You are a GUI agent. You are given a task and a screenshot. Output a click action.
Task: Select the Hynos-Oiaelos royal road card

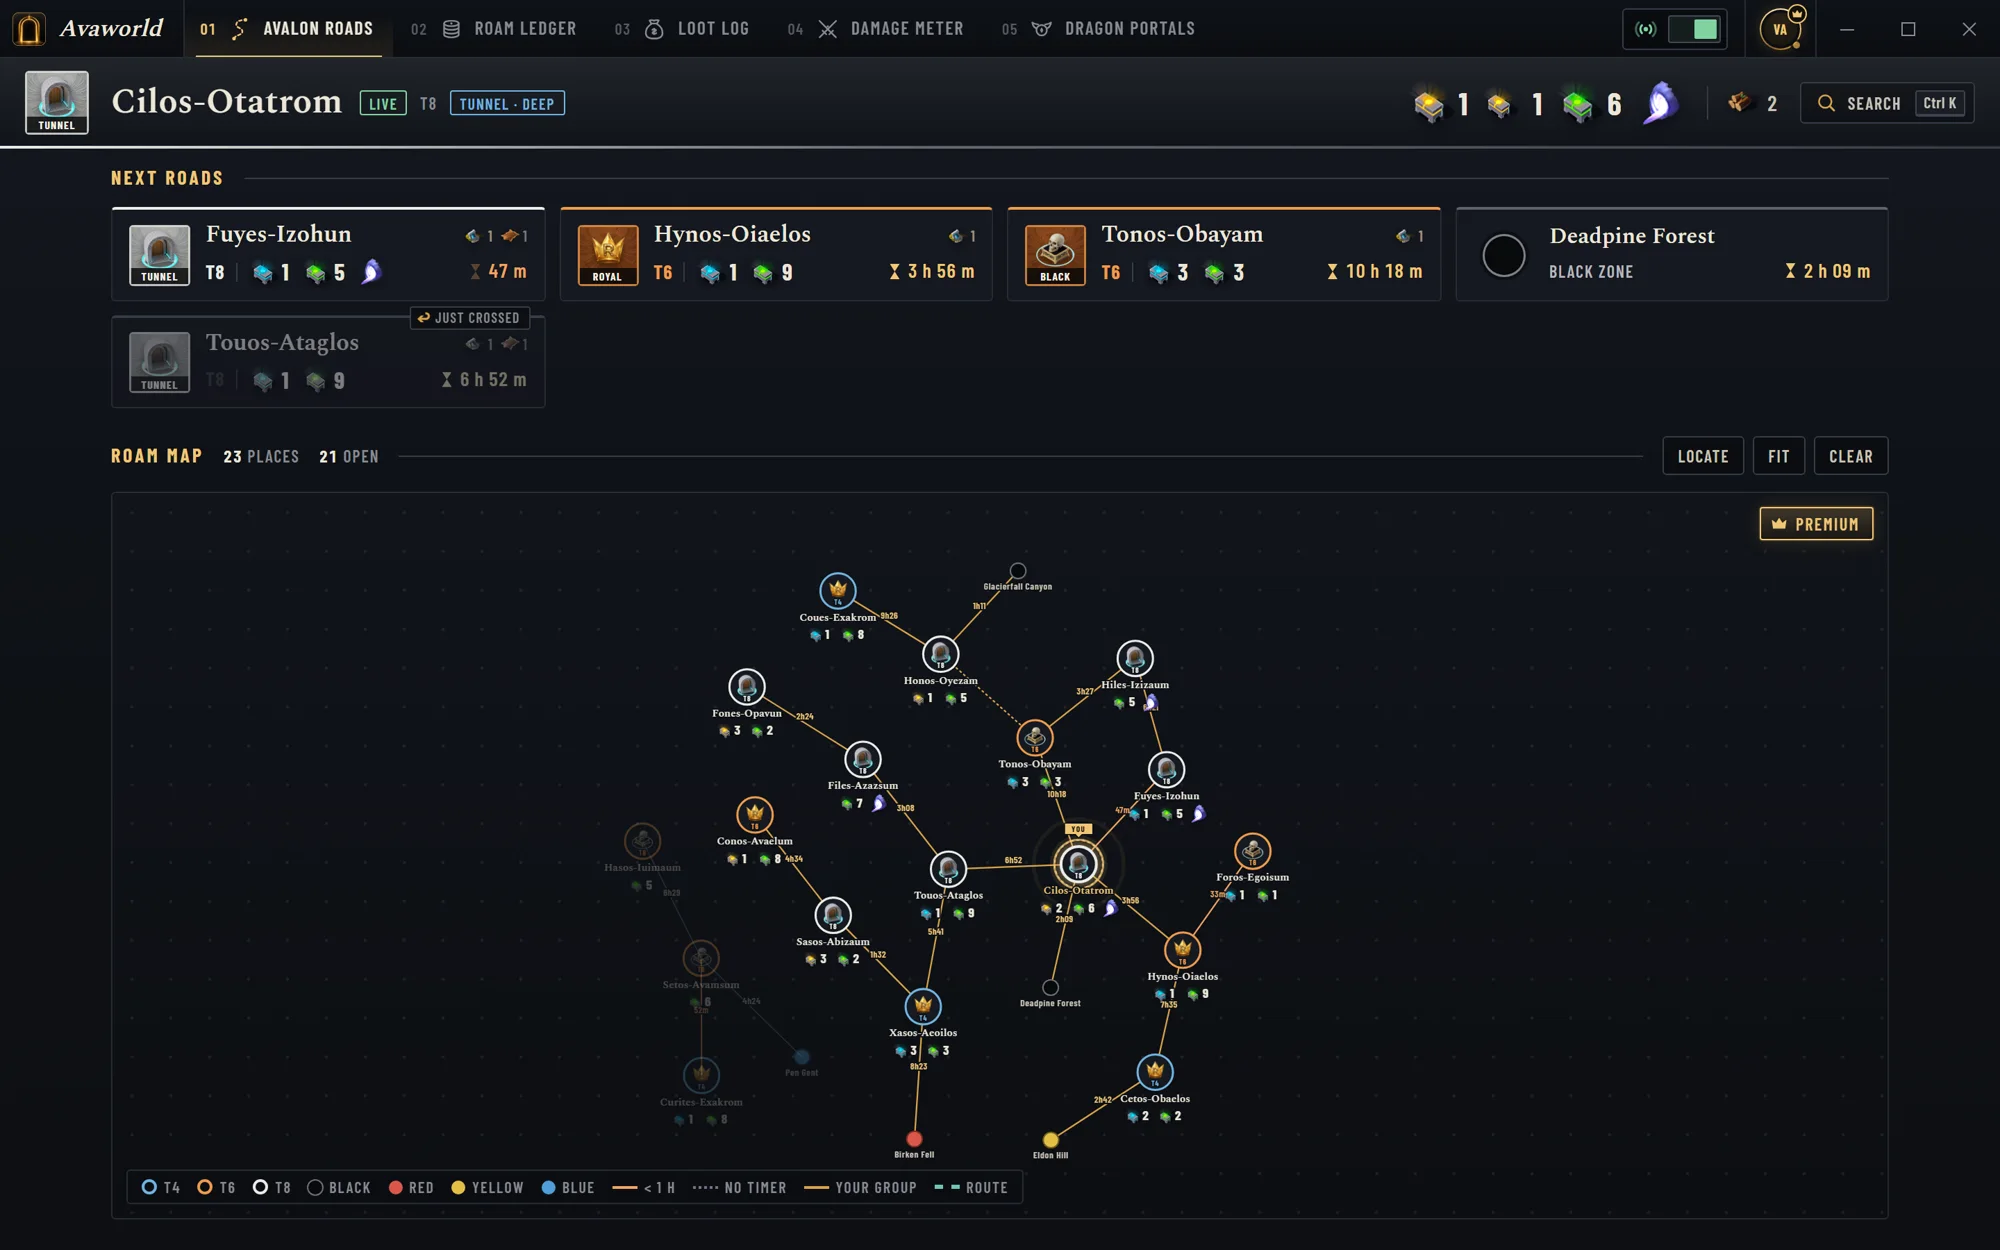[776, 254]
